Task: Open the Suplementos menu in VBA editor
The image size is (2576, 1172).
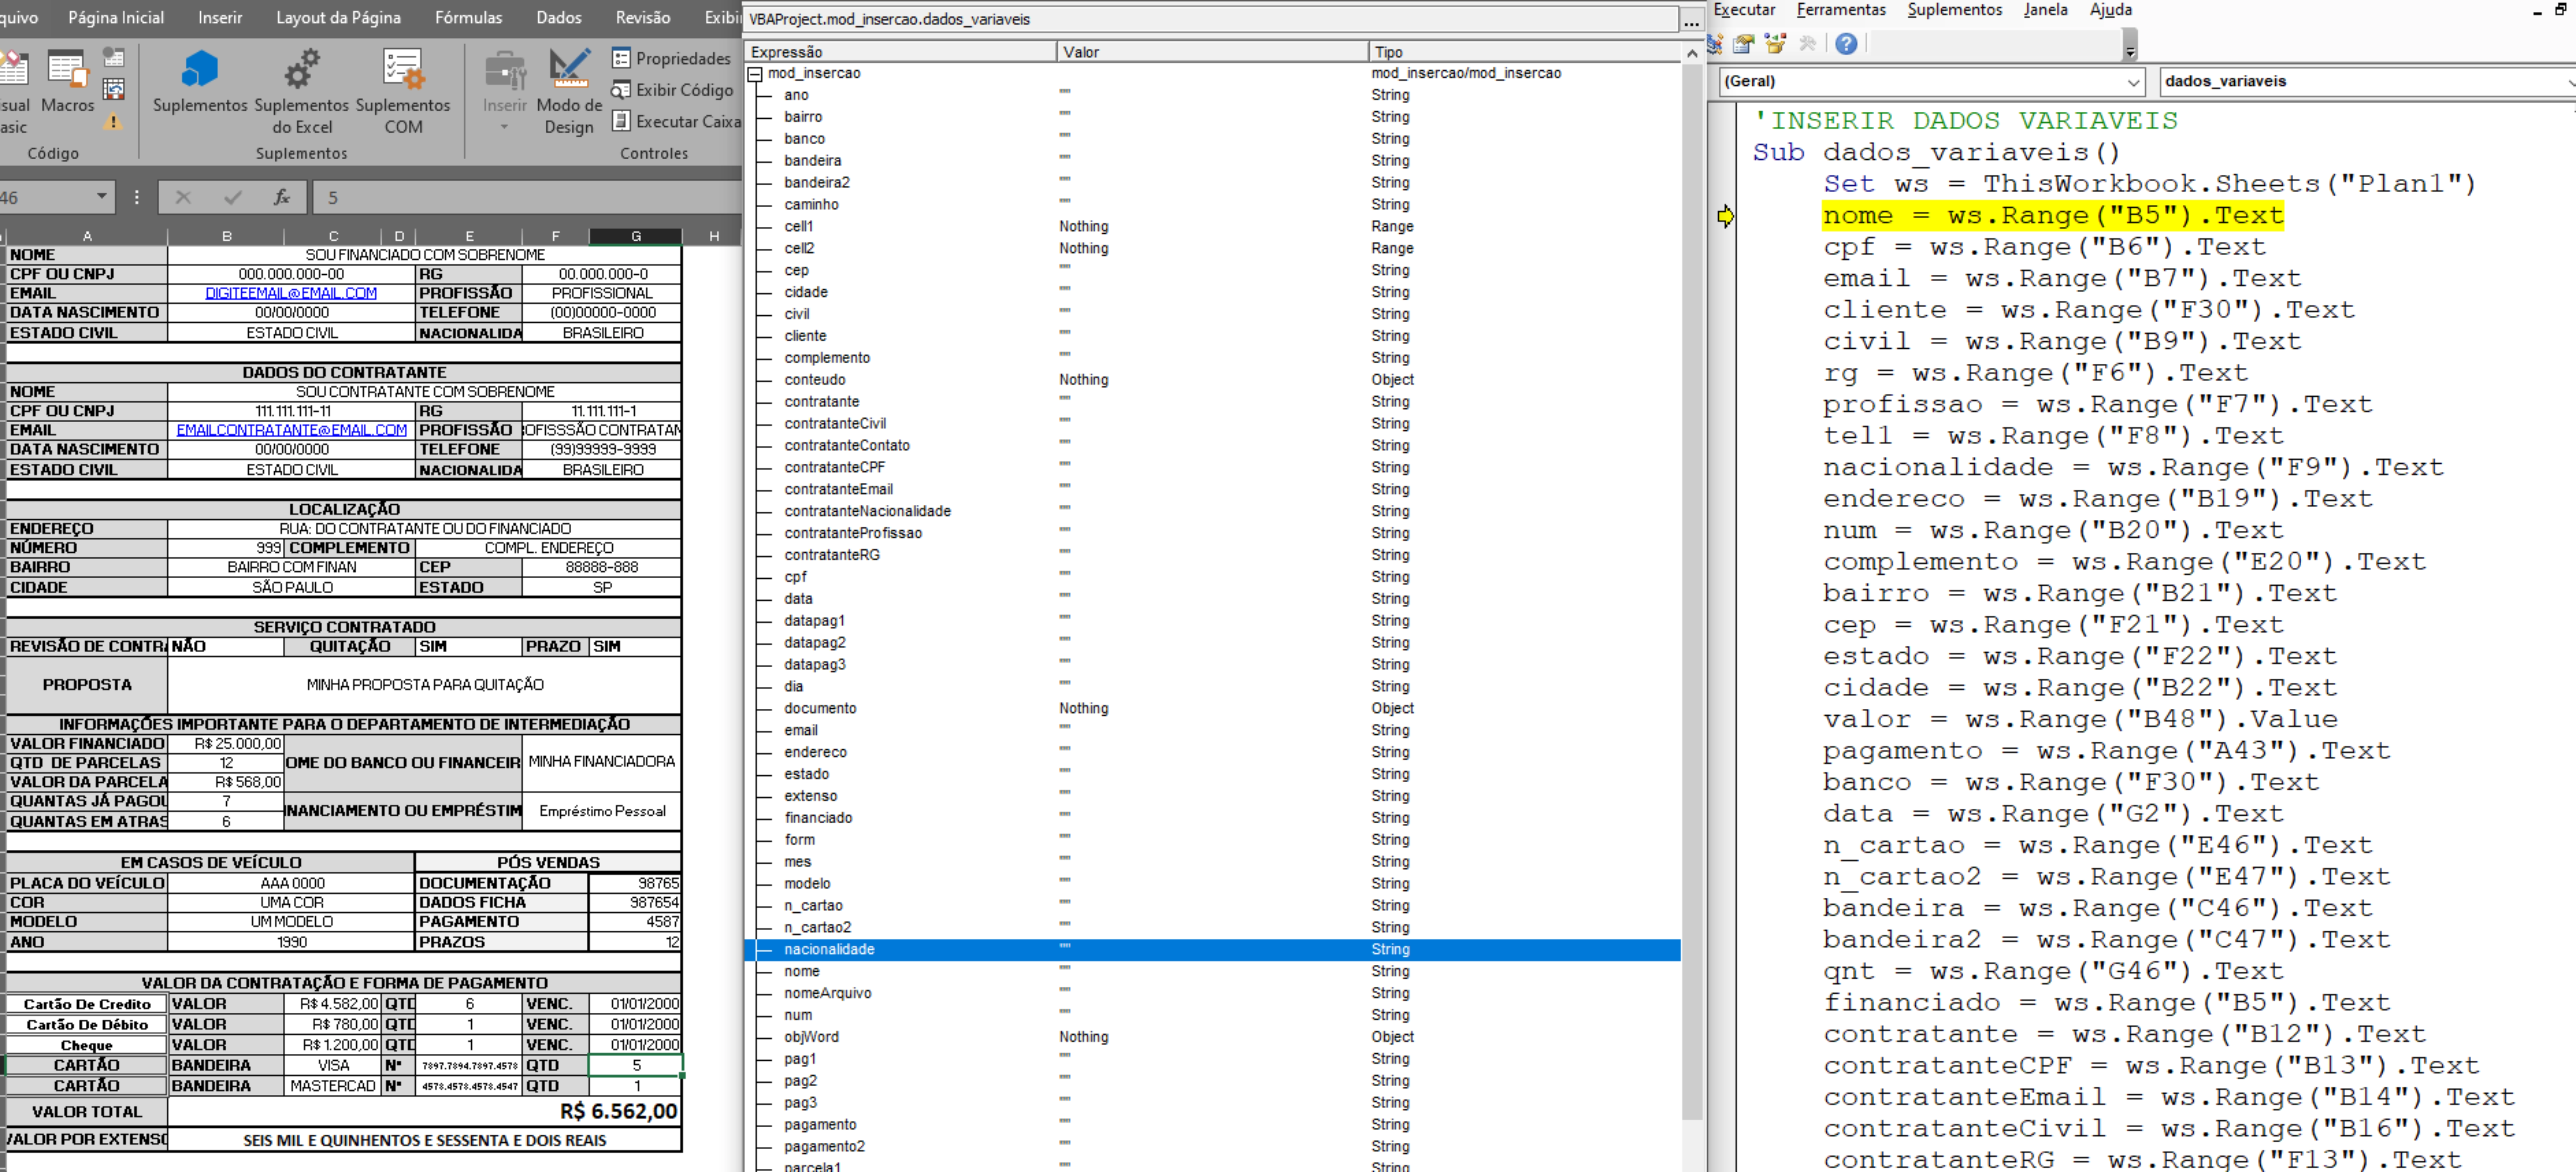Action: click(1955, 10)
